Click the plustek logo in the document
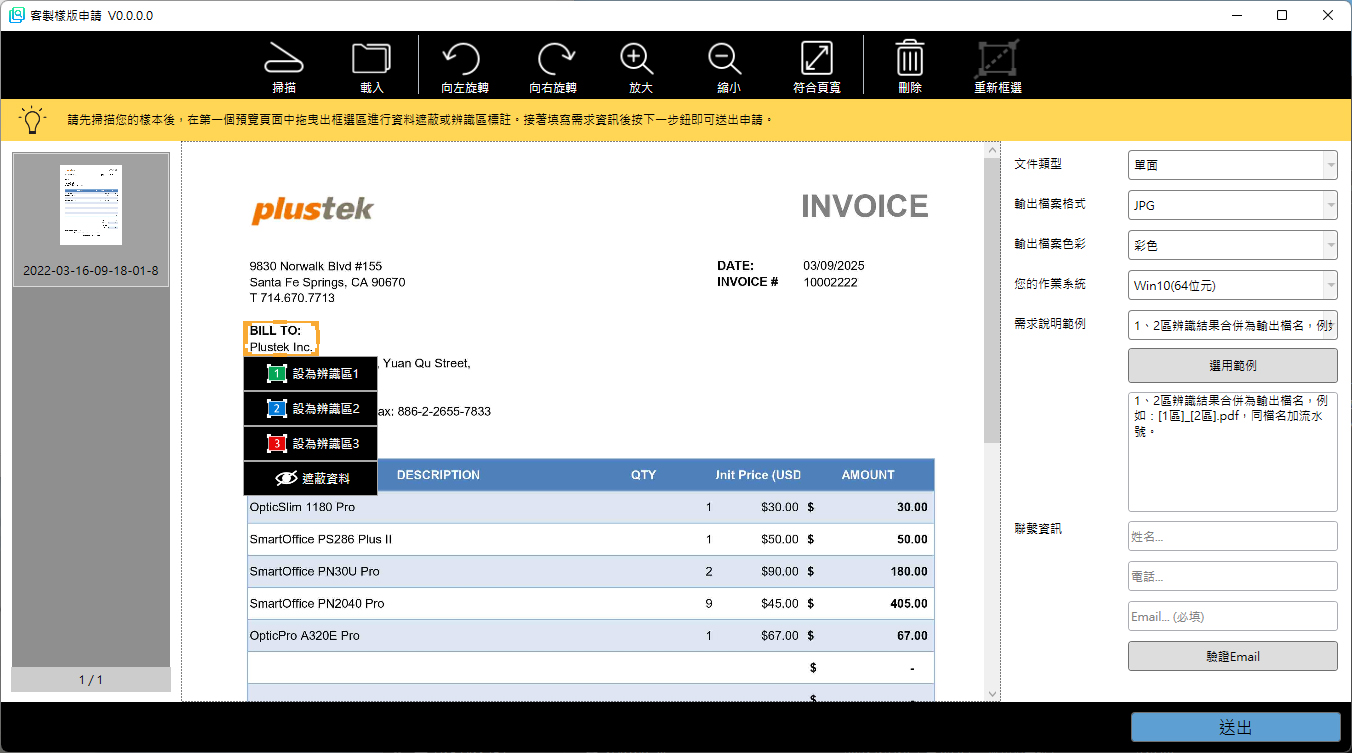Image resolution: width=1352 pixels, height=753 pixels. point(312,210)
